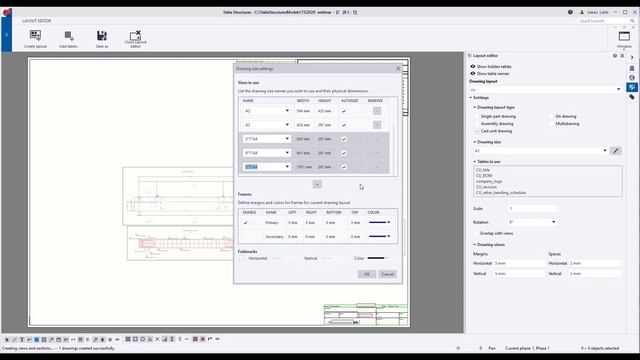Click OK in Drawing size settings
This screenshot has width=640, height=360.
(x=367, y=274)
